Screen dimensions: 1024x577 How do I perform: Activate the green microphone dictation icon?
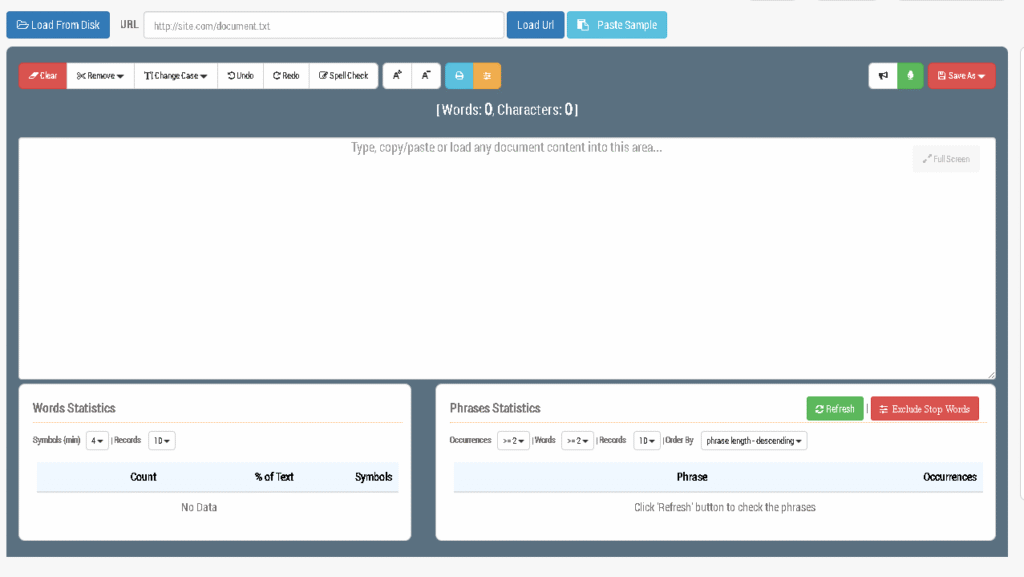tap(911, 75)
